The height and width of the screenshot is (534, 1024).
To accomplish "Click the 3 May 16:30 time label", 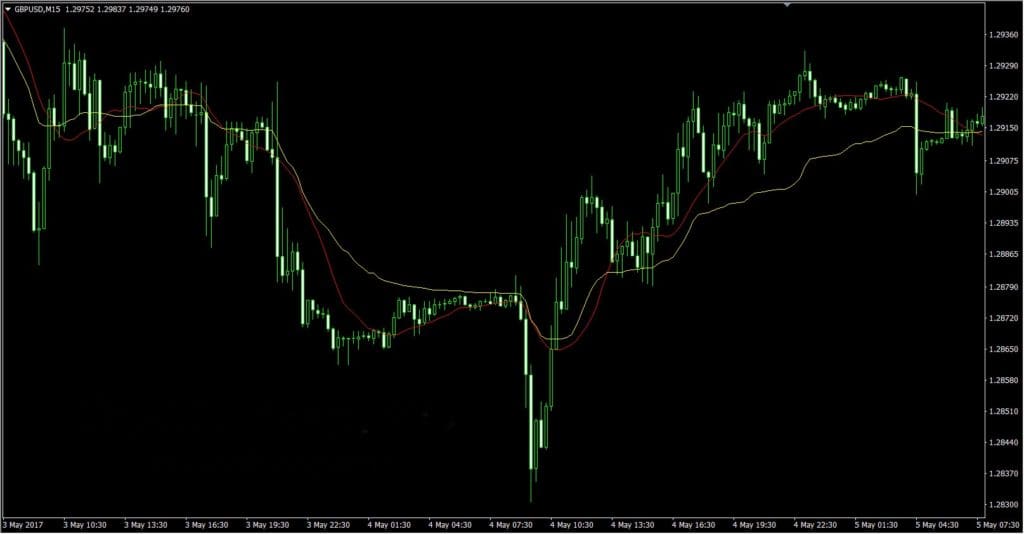I will point(206,525).
